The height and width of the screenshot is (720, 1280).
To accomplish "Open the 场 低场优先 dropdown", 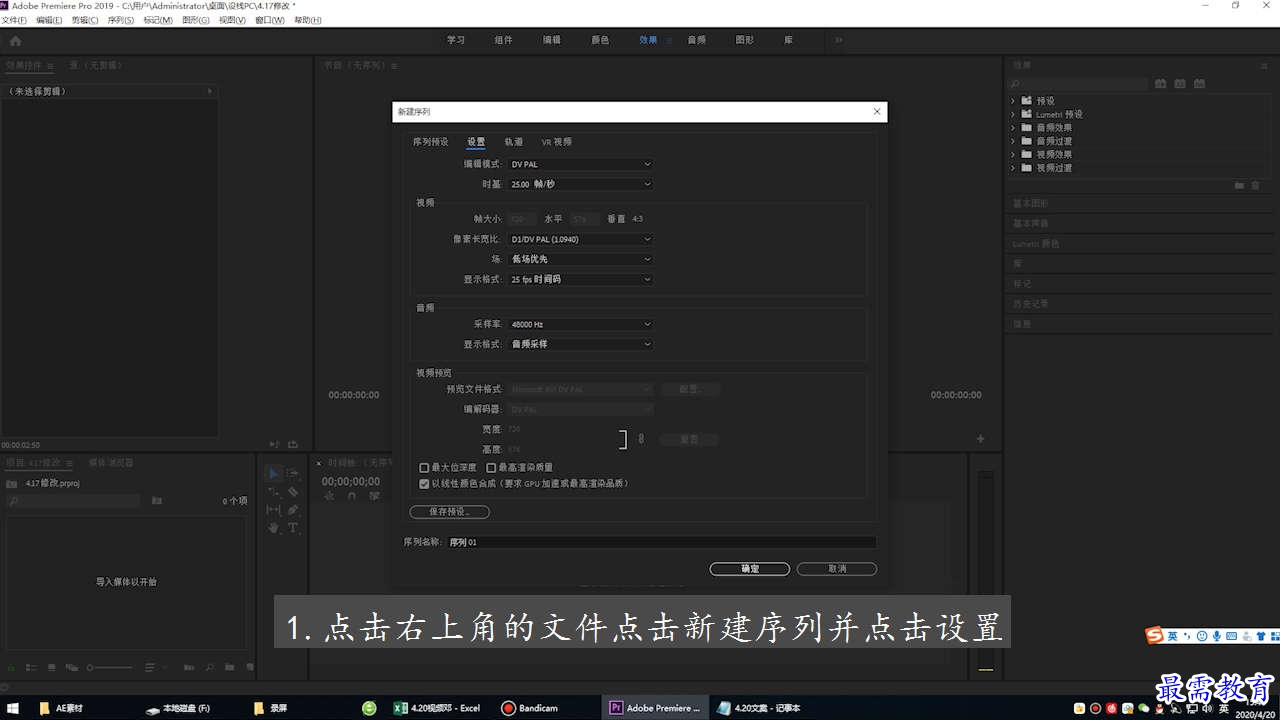I will coord(580,259).
